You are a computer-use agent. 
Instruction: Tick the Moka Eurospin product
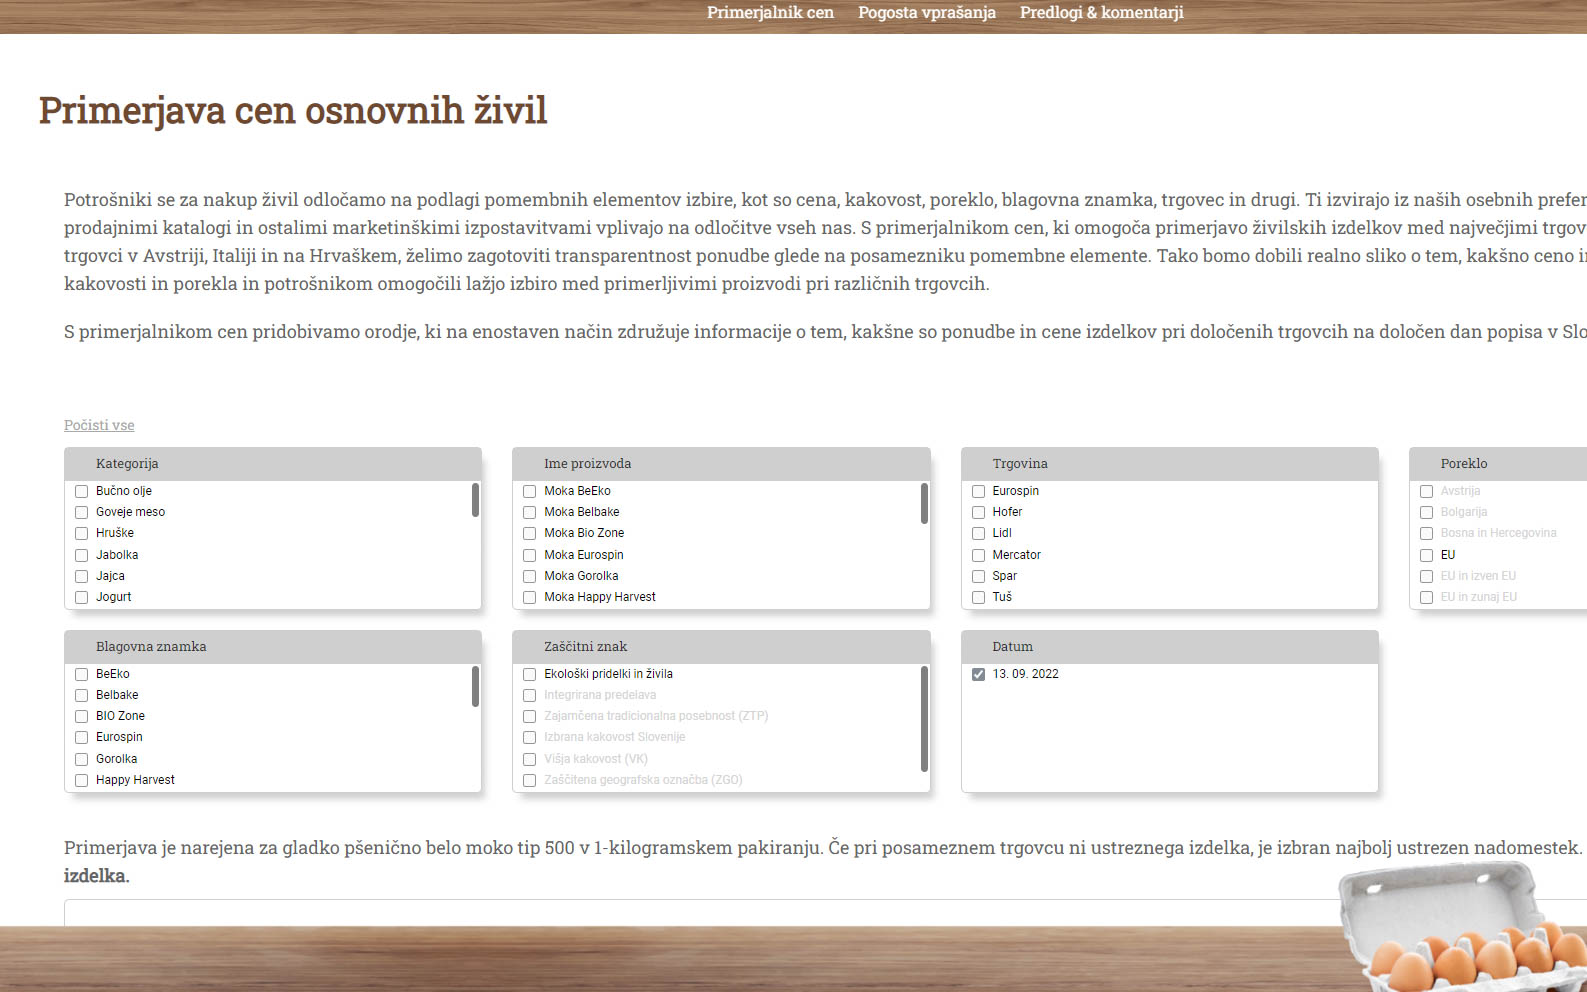[x=530, y=555]
